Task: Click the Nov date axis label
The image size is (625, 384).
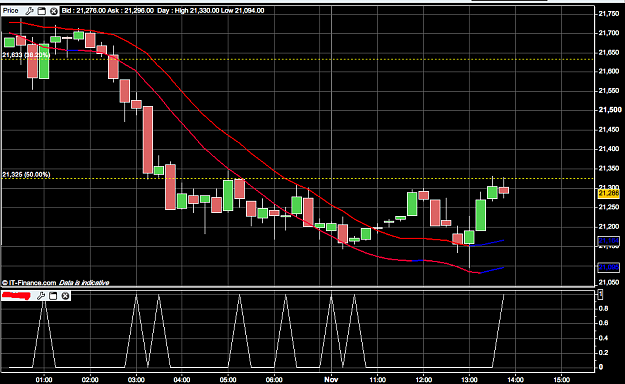Action: pyautogui.click(x=331, y=380)
